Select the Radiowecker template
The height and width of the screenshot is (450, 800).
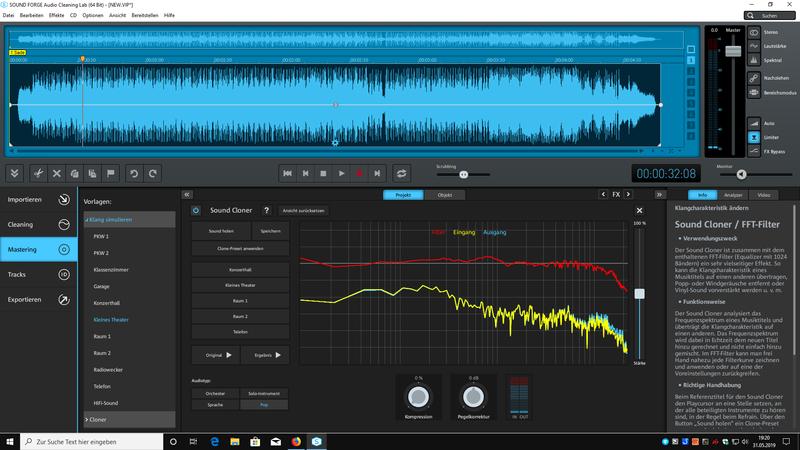(x=108, y=369)
